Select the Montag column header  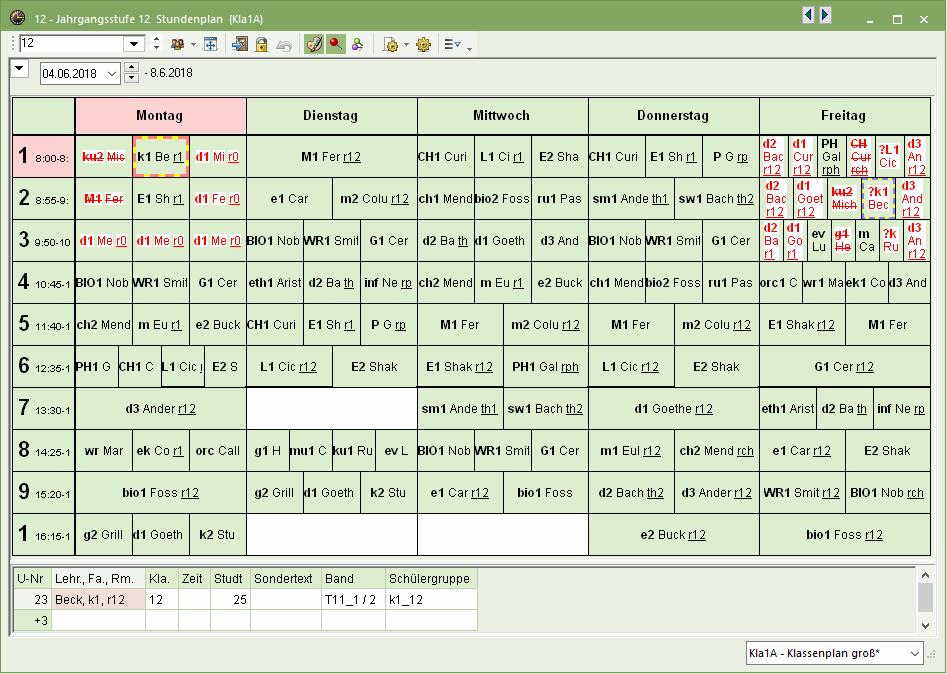point(160,116)
